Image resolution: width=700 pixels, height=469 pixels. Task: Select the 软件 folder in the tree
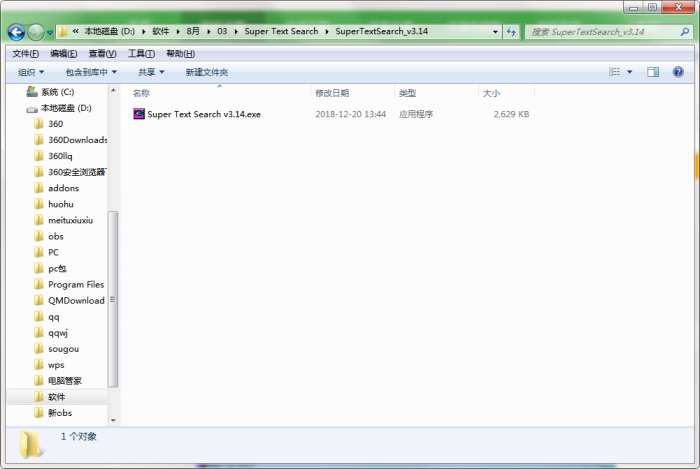(x=56, y=397)
